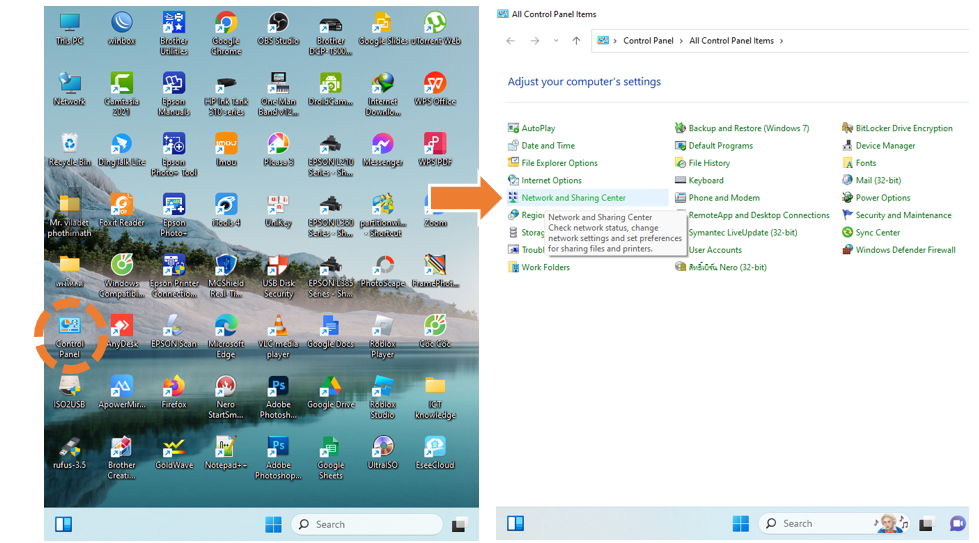
Task: Open Windows Defender Firewall settings
Action: click(x=905, y=250)
